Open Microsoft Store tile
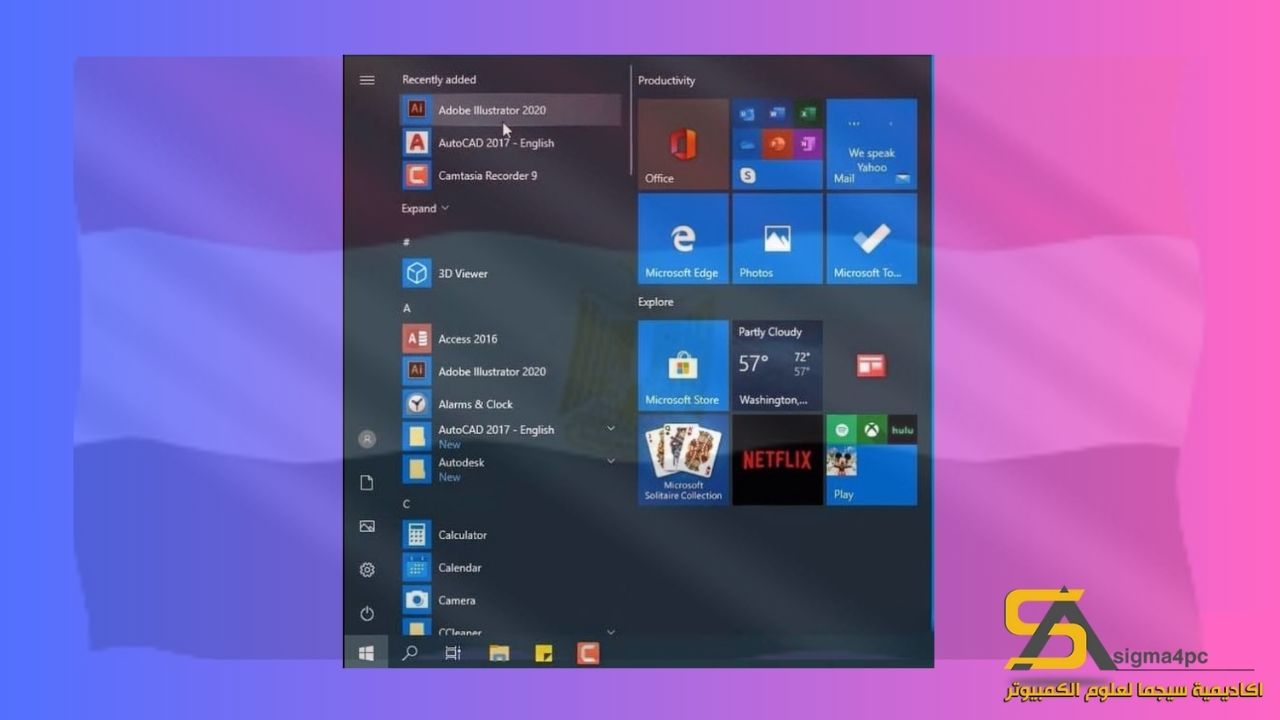The image size is (1280, 720). coord(683,366)
